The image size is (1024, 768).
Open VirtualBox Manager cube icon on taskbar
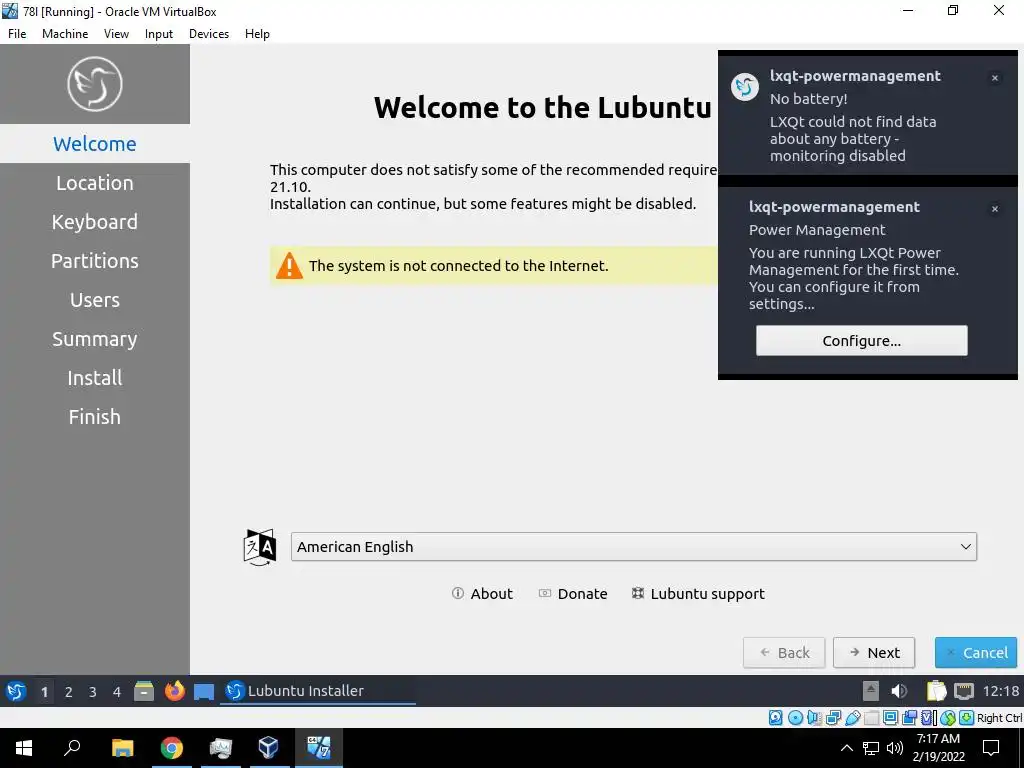(268, 748)
